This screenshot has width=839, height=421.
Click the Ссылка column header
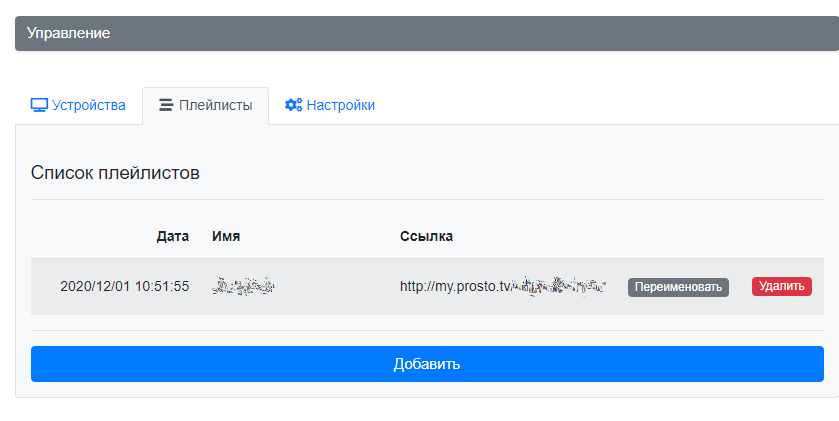[426, 236]
